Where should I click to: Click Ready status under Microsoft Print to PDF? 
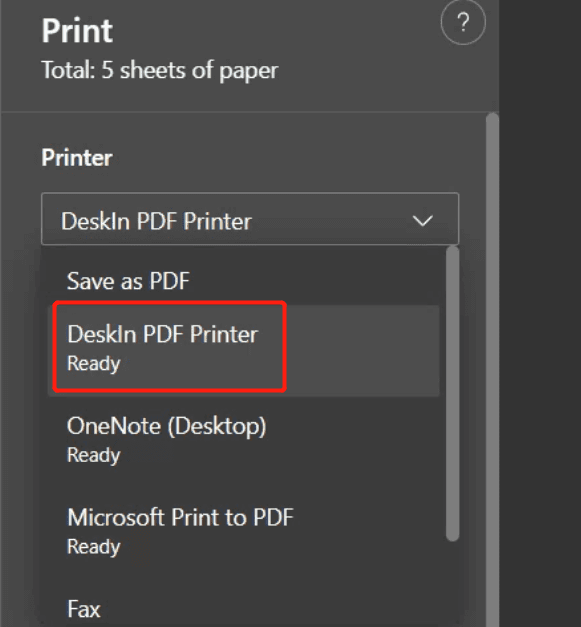pos(94,547)
